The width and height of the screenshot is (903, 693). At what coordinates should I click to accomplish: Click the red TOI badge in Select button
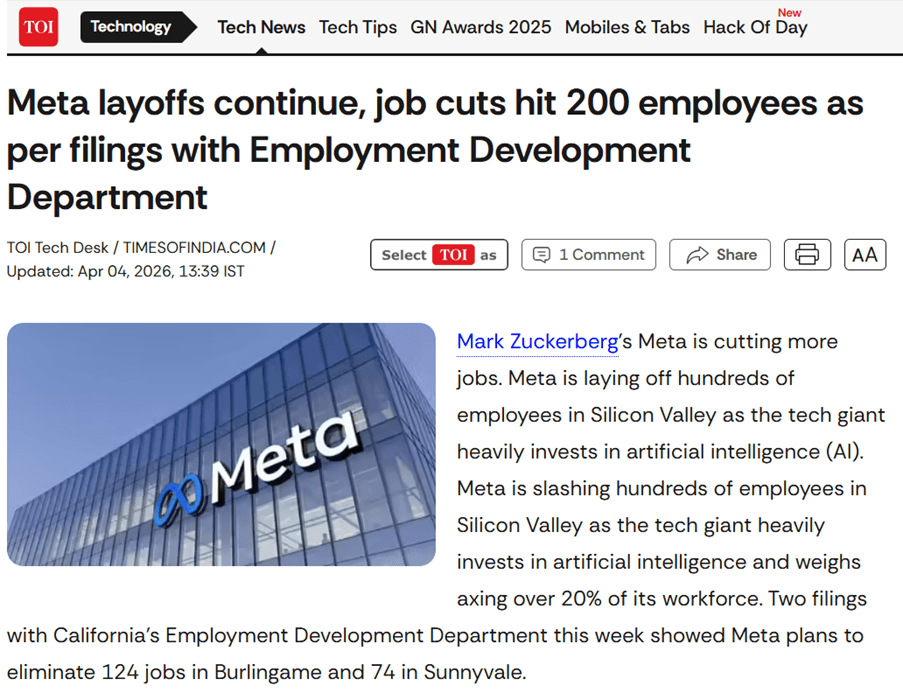click(x=453, y=255)
